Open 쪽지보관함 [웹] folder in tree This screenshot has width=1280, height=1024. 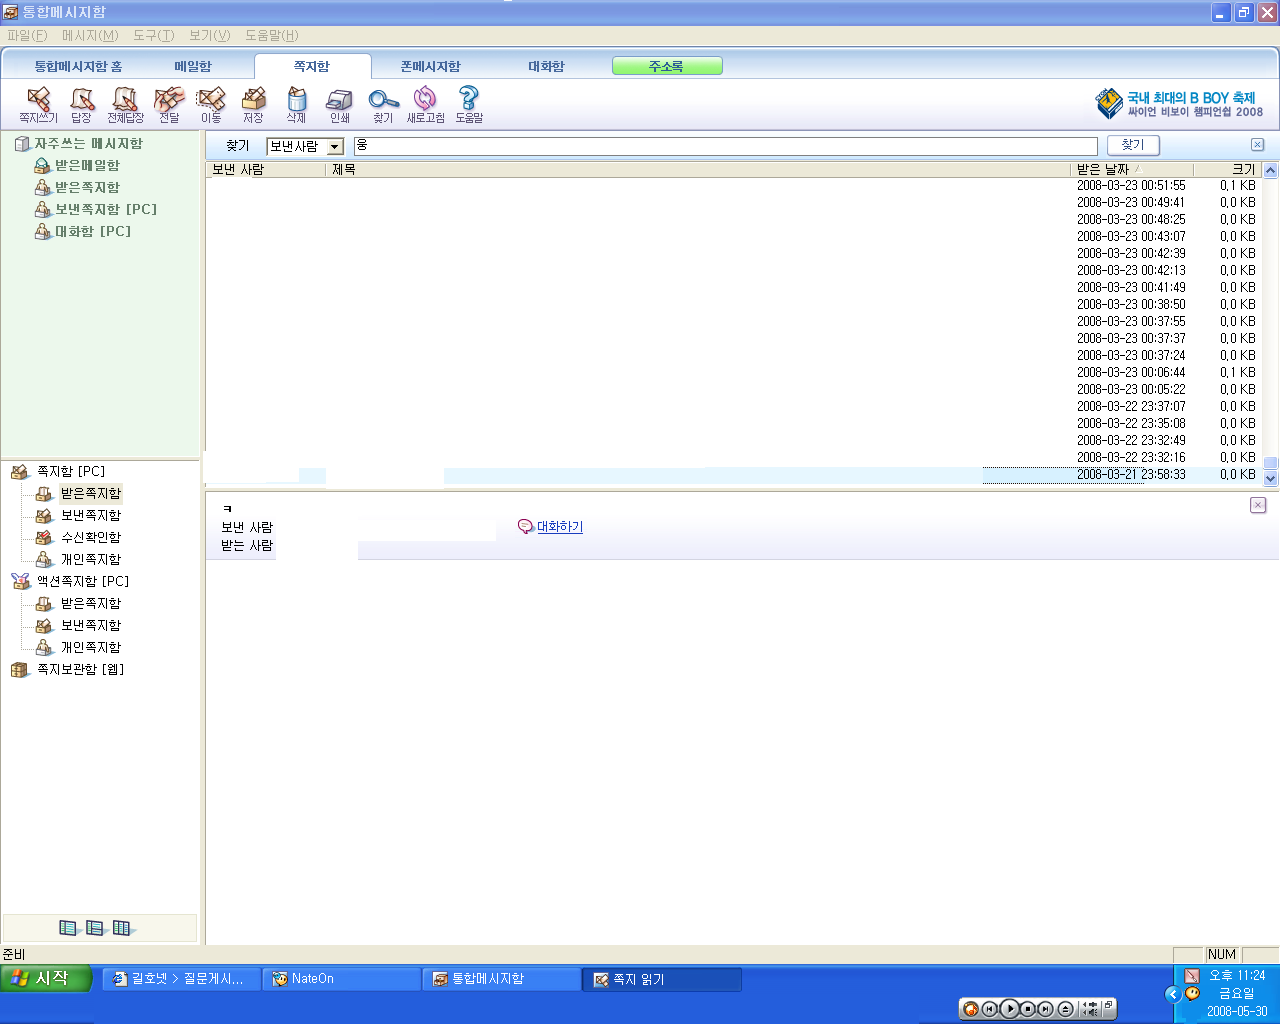pyautogui.click(x=80, y=670)
